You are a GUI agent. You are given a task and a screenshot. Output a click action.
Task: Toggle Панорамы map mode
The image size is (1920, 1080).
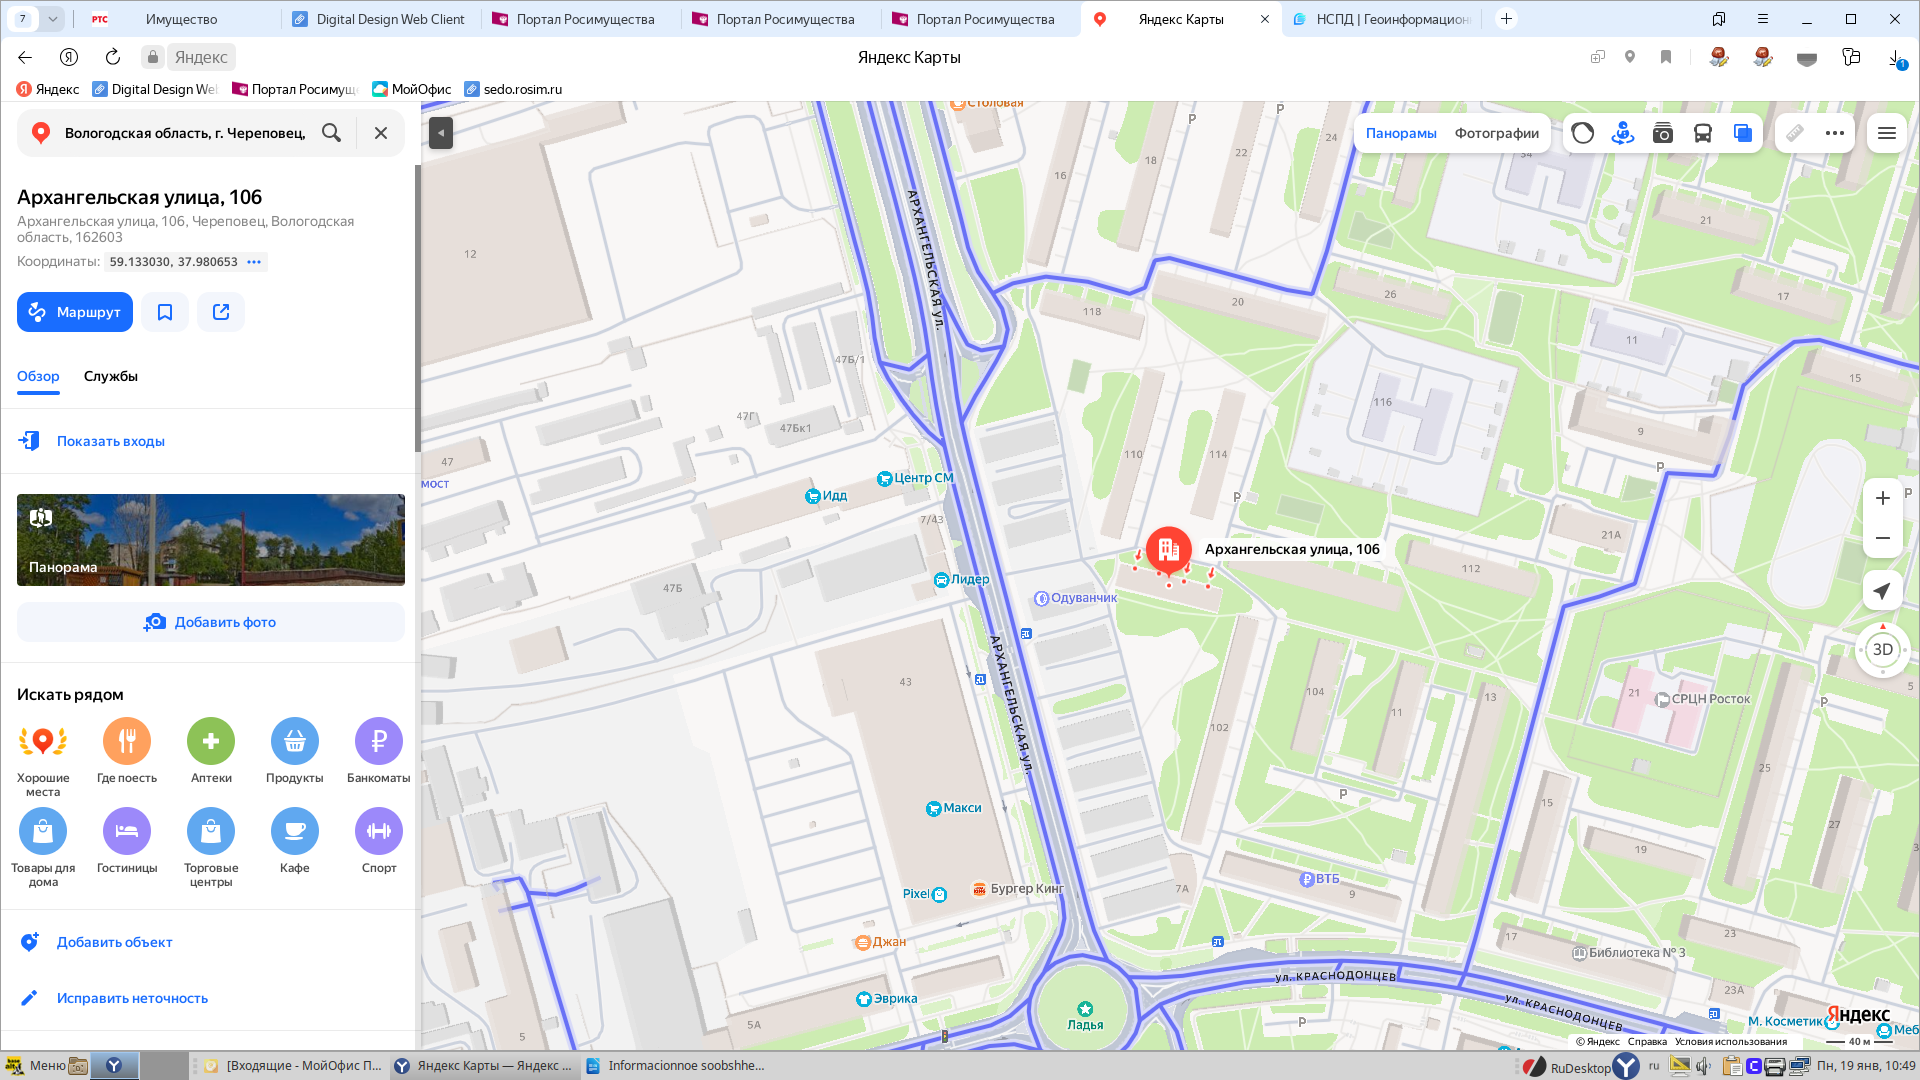[1401, 133]
